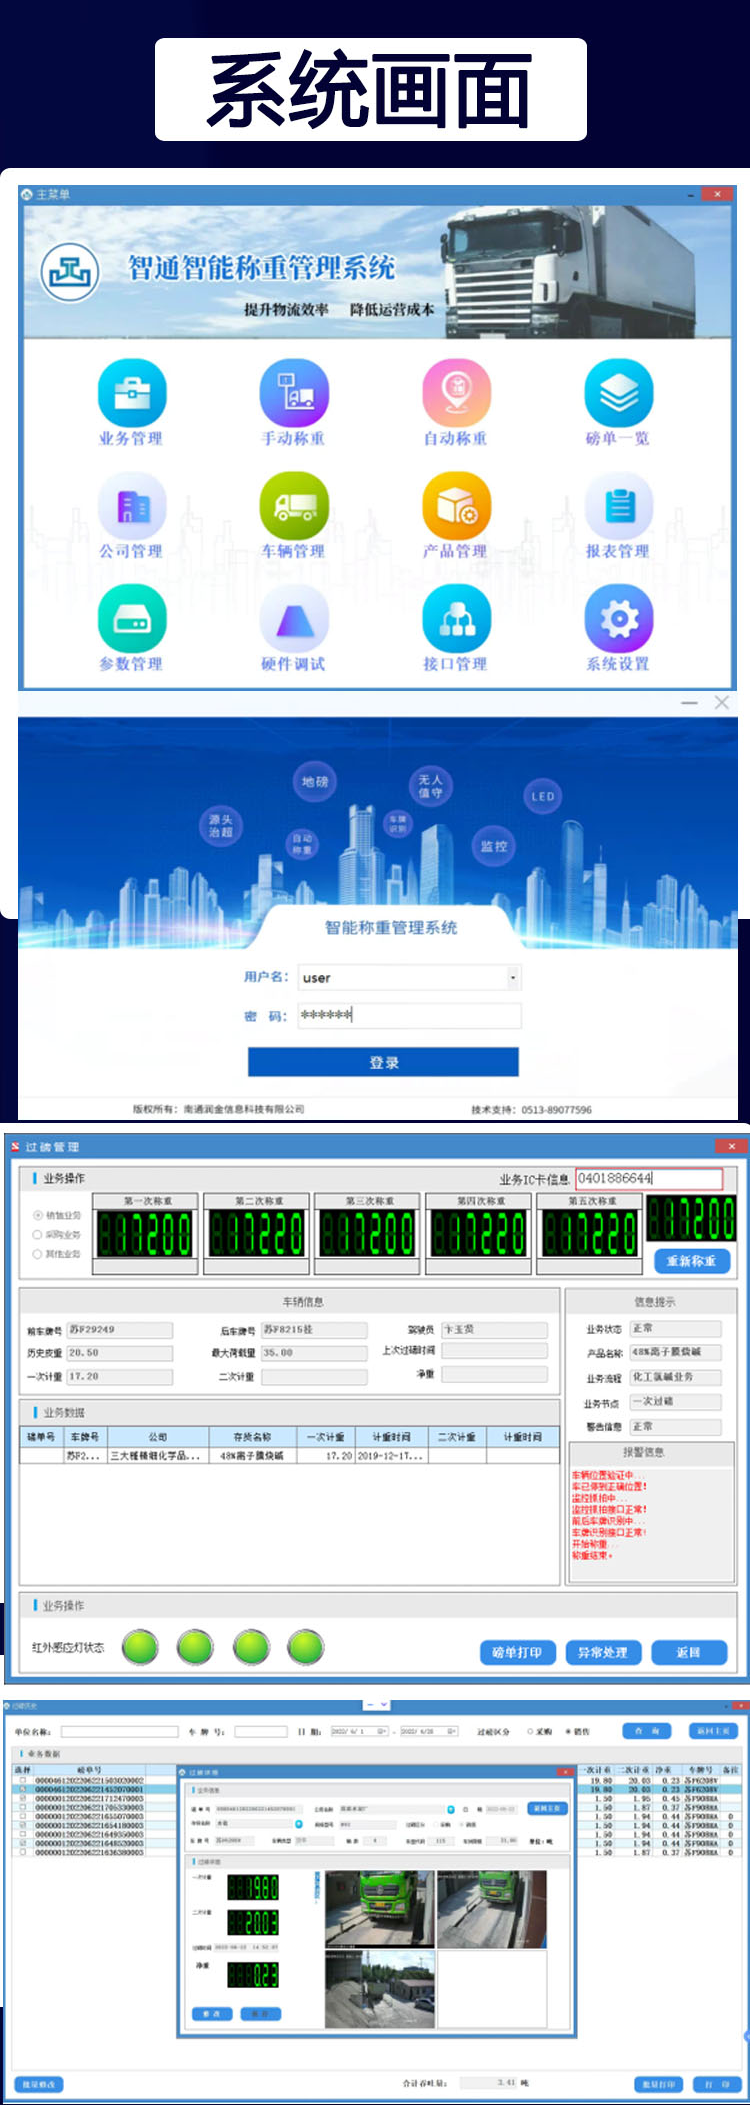Select the 其他业务 radio button
Screen dimensions: 750x2105
click(x=38, y=1253)
